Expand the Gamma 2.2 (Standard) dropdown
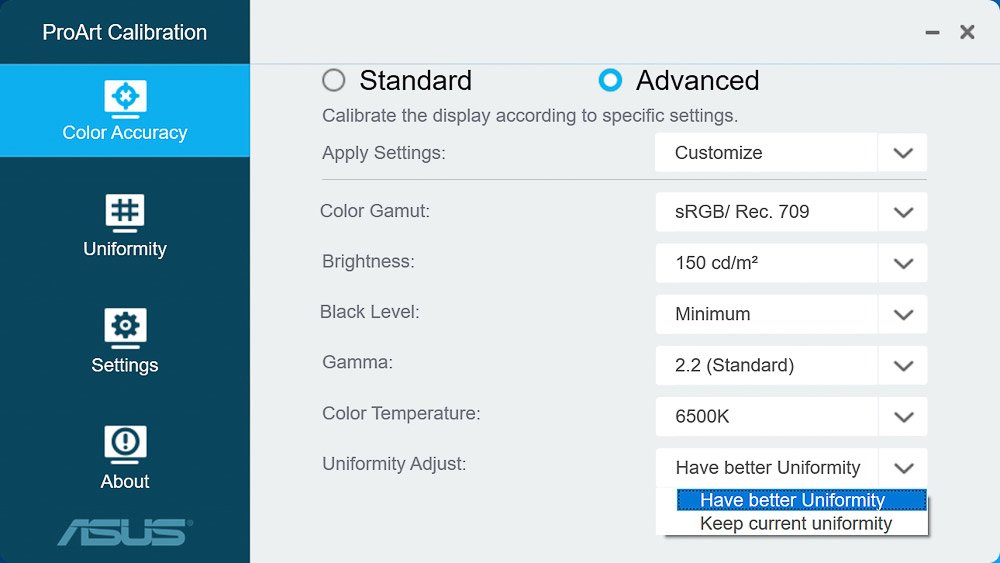1000x563 pixels. tap(791, 365)
